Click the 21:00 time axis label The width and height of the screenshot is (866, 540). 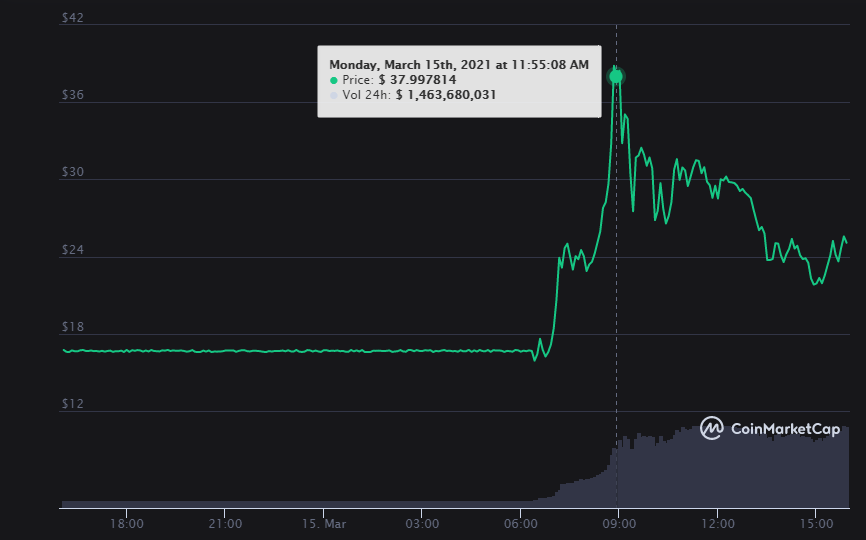click(x=225, y=523)
